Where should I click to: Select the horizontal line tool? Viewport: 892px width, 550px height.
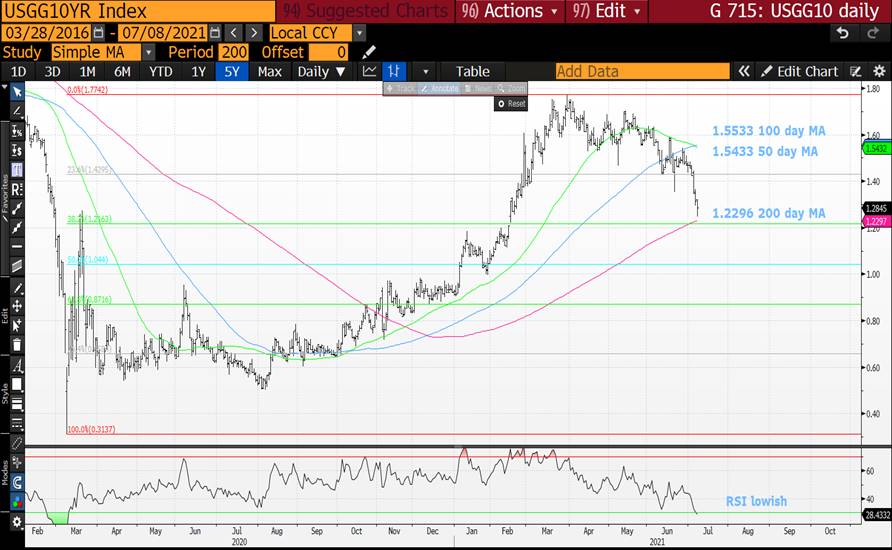pos(17,247)
